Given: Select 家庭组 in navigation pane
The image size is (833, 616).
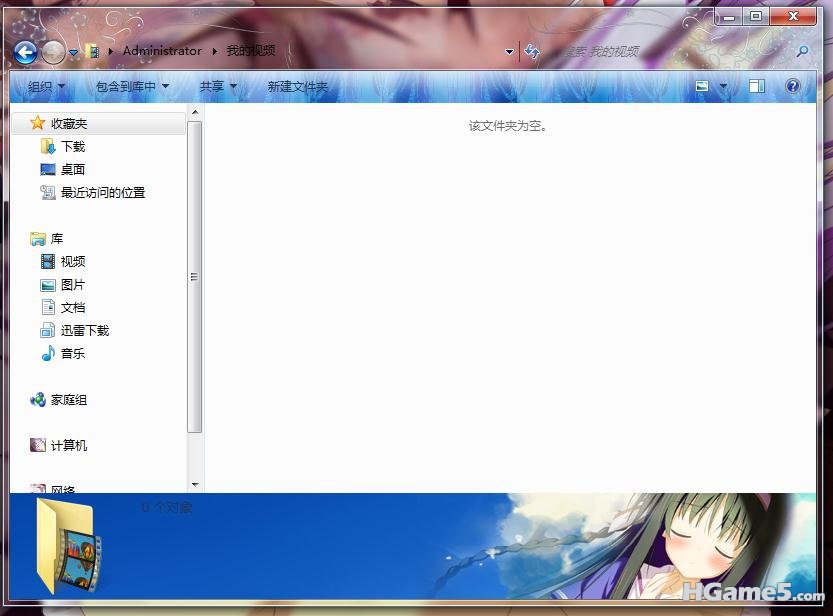Looking at the screenshot, I should (x=69, y=399).
